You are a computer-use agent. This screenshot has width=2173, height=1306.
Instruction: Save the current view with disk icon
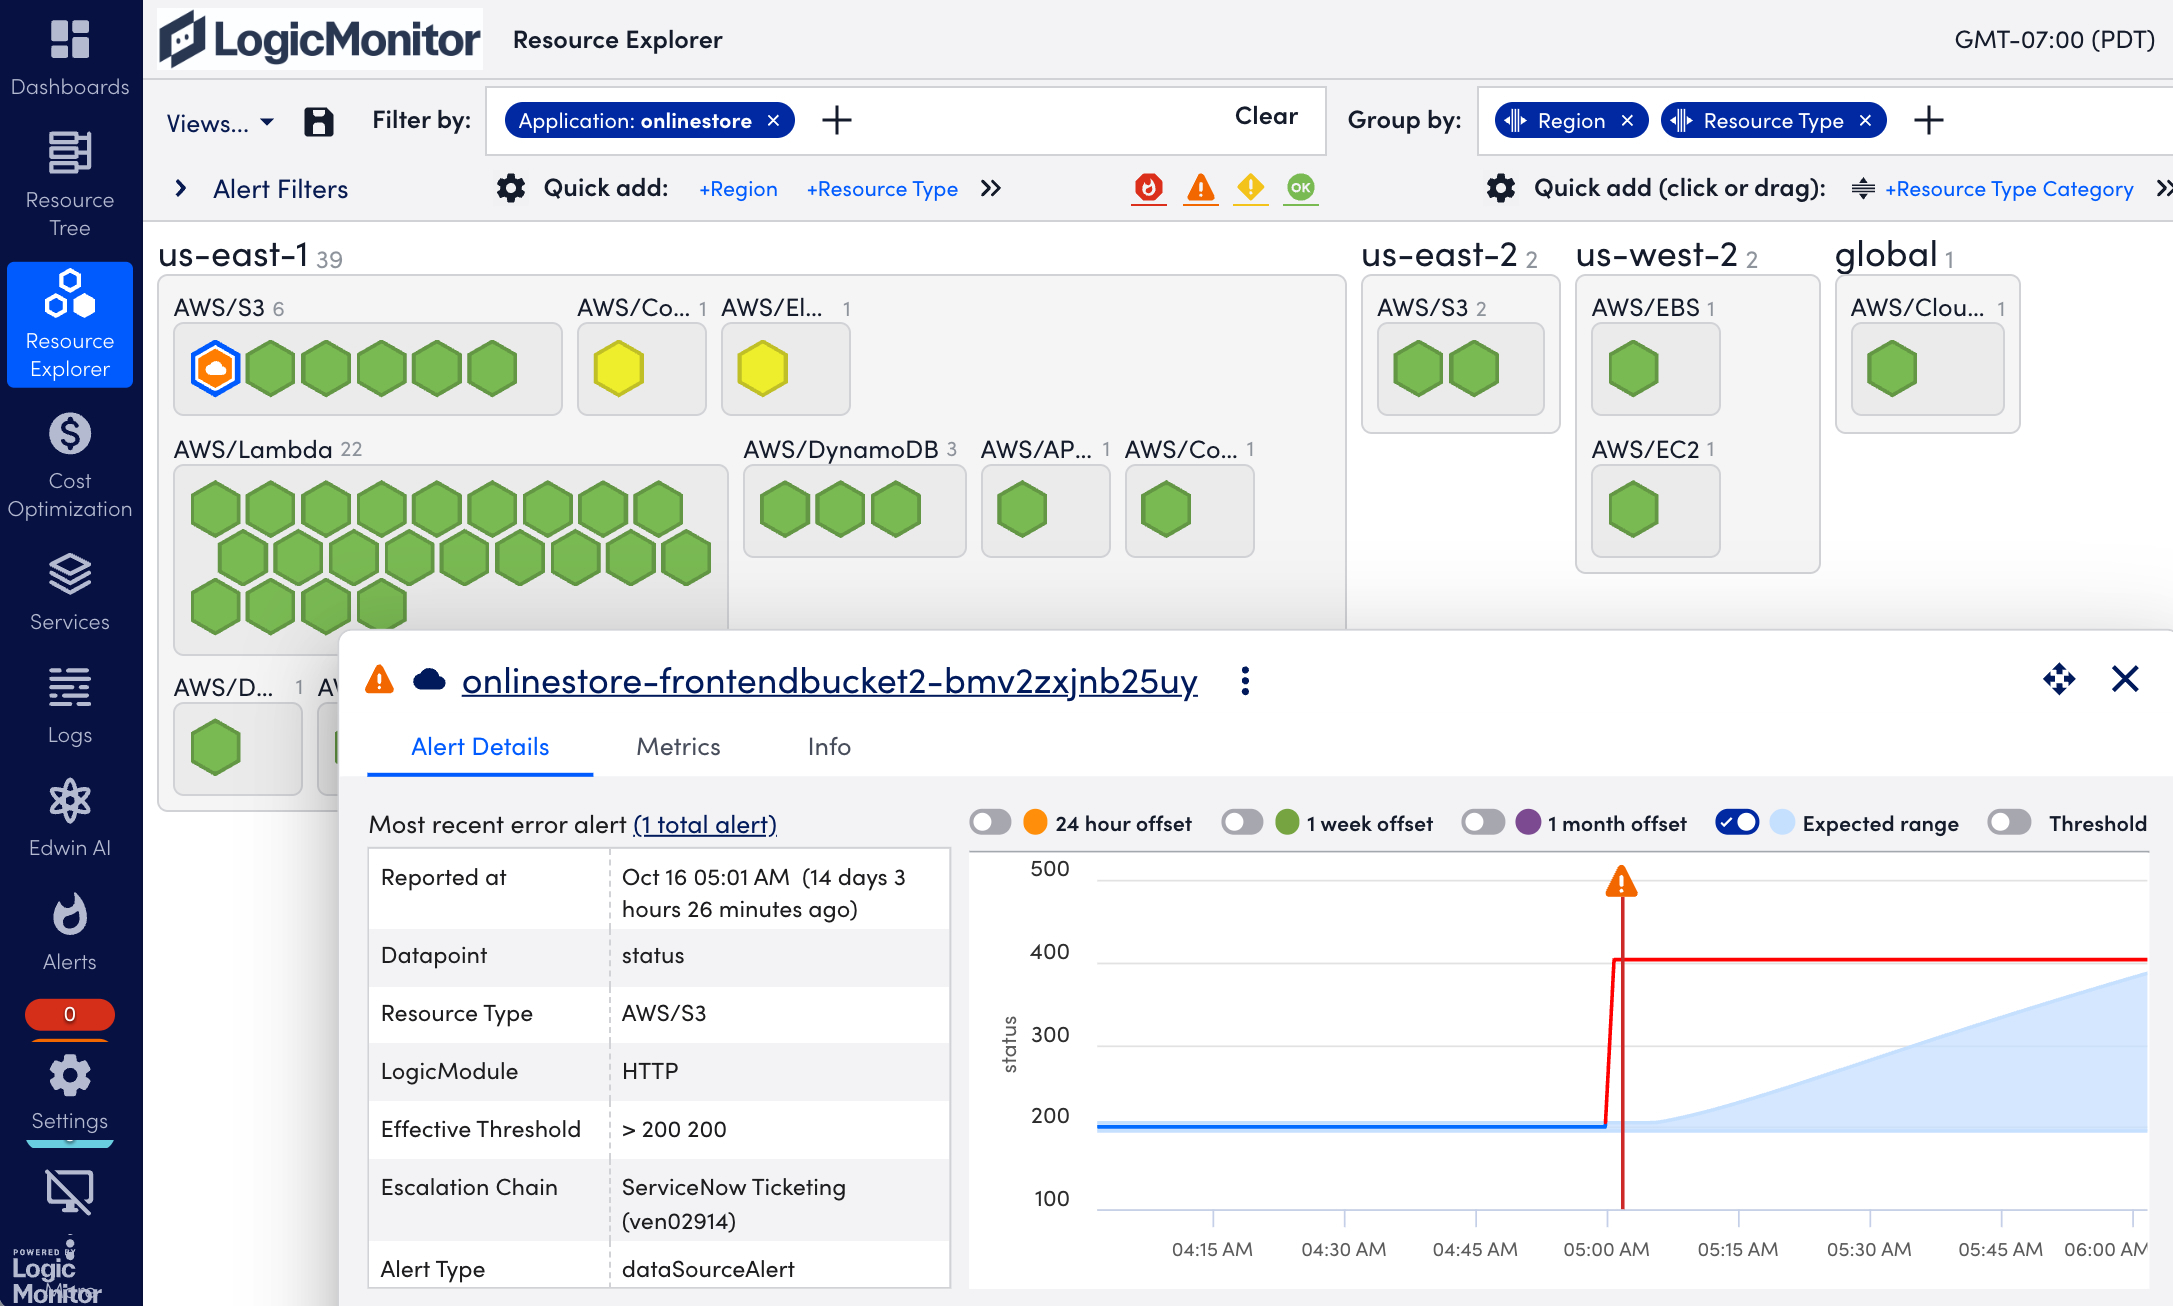[x=318, y=122]
